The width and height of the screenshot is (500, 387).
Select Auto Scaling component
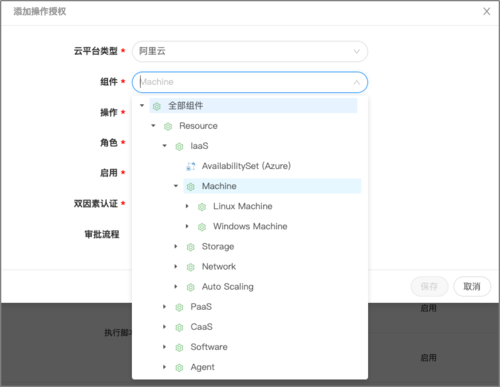coord(228,287)
